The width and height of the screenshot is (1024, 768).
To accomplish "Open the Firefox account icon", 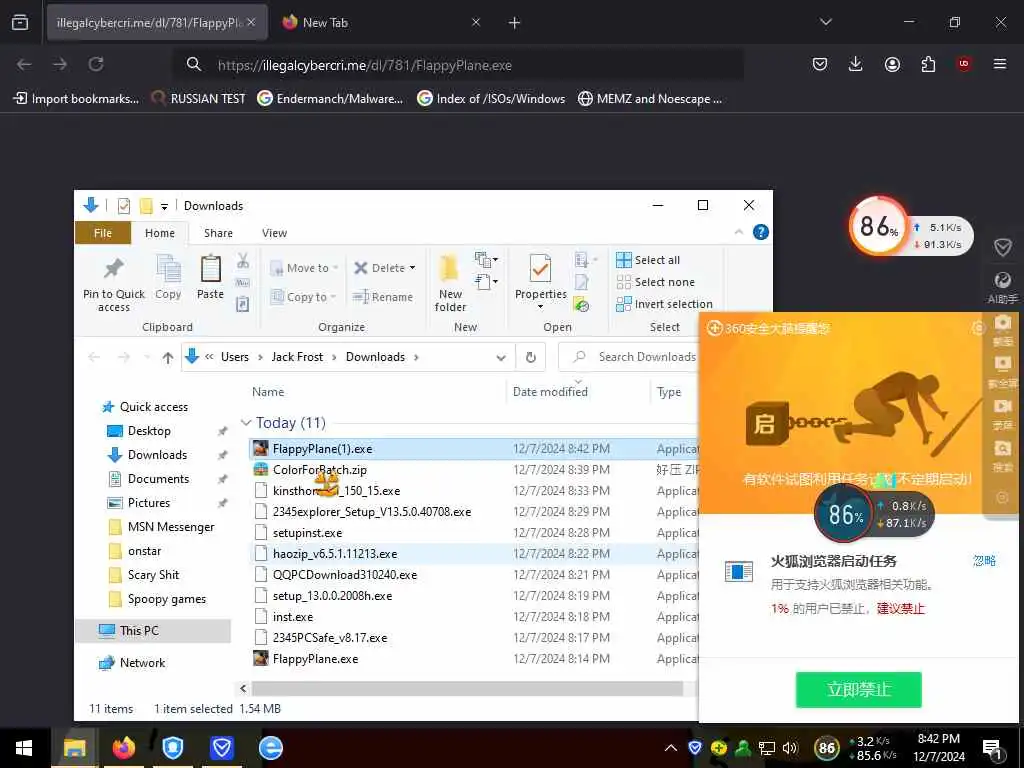I will click(x=892, y=64).
